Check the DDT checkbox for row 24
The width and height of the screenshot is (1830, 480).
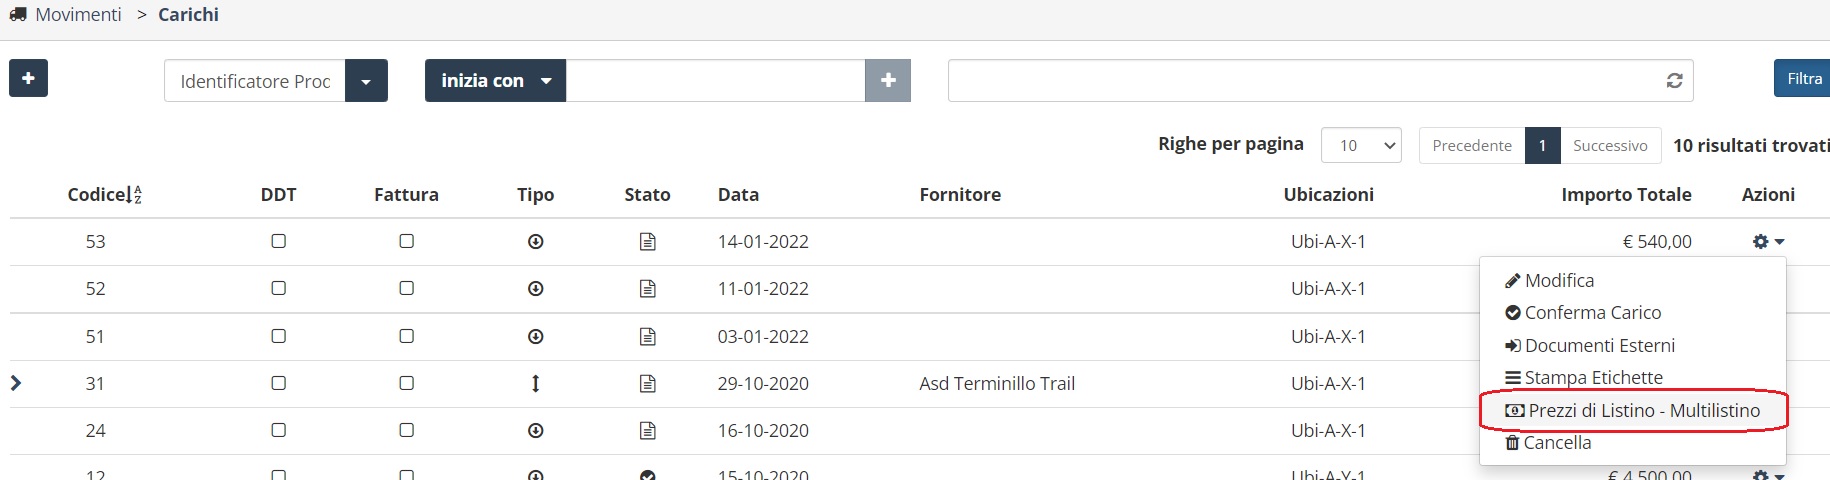(x=279, y=430)
